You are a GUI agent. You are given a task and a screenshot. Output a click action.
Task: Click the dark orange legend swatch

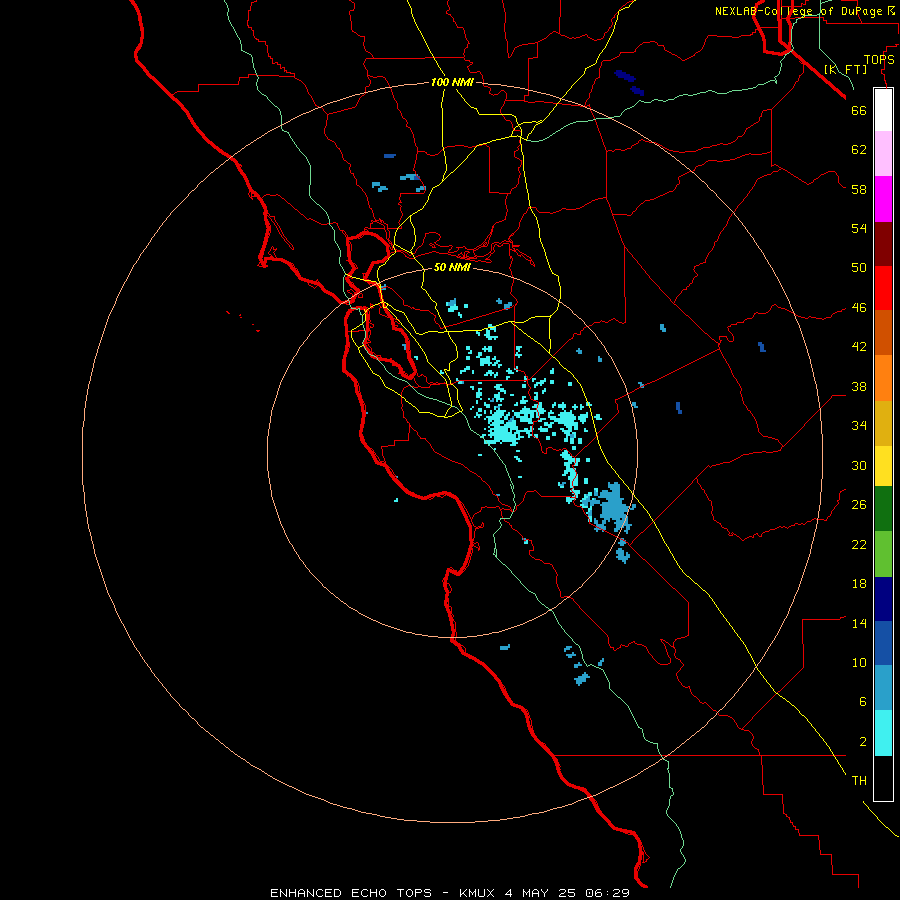(883, 332)
